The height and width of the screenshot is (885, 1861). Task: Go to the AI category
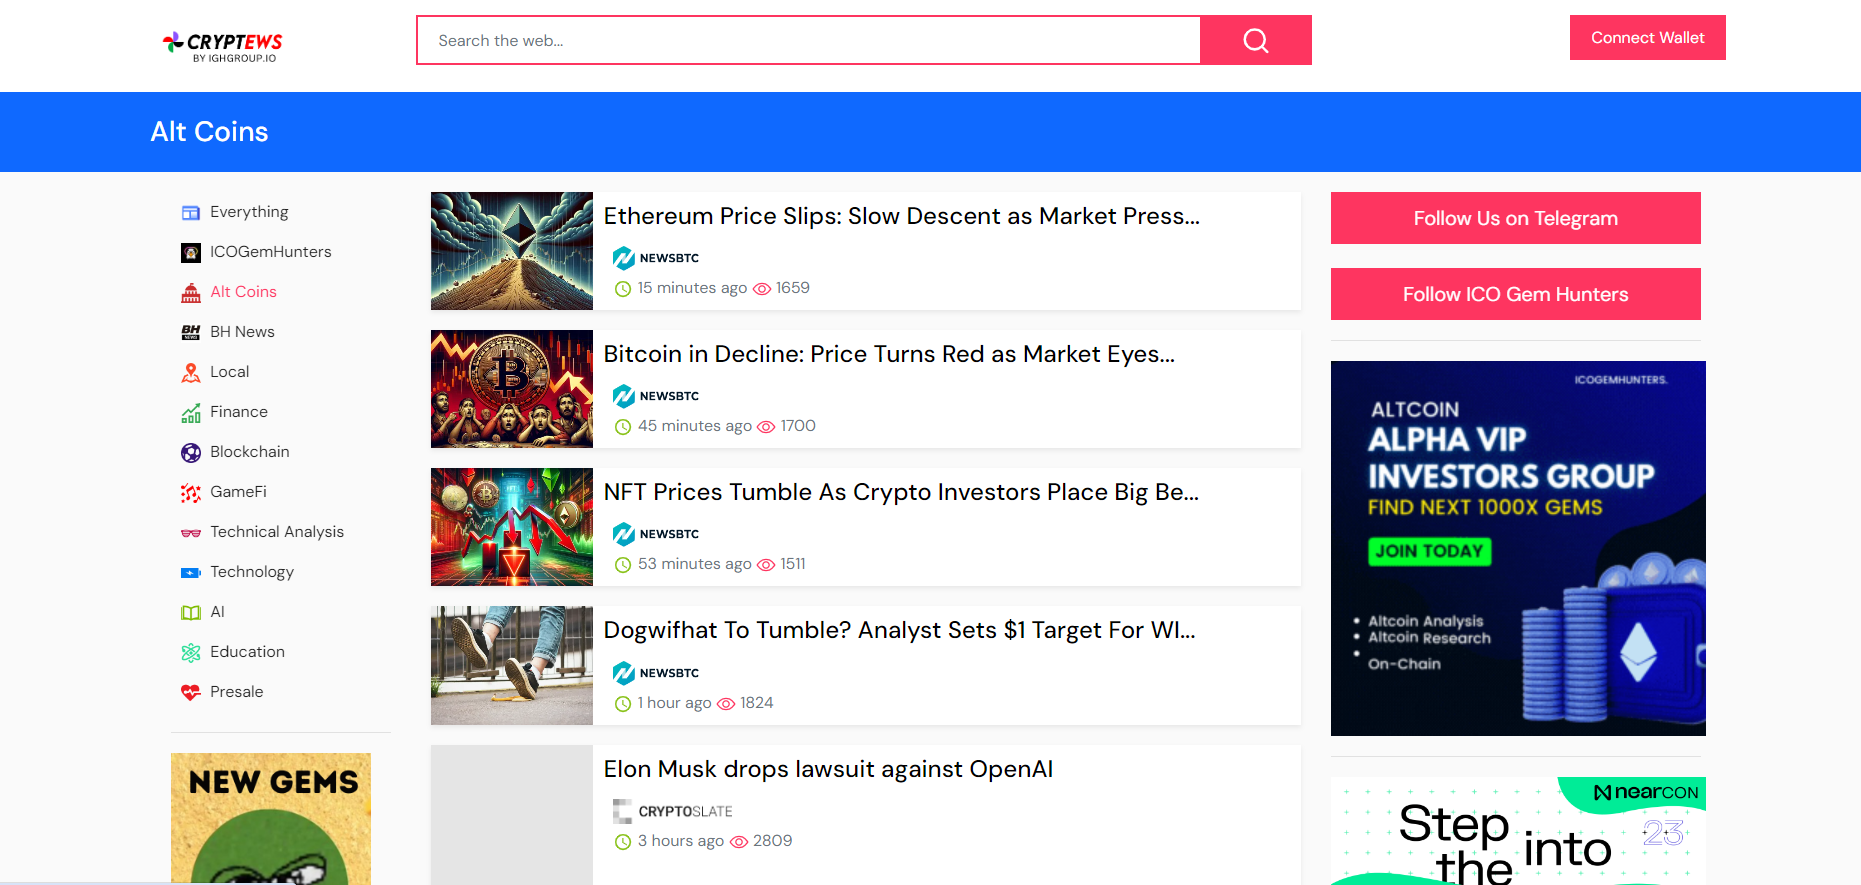217,612
